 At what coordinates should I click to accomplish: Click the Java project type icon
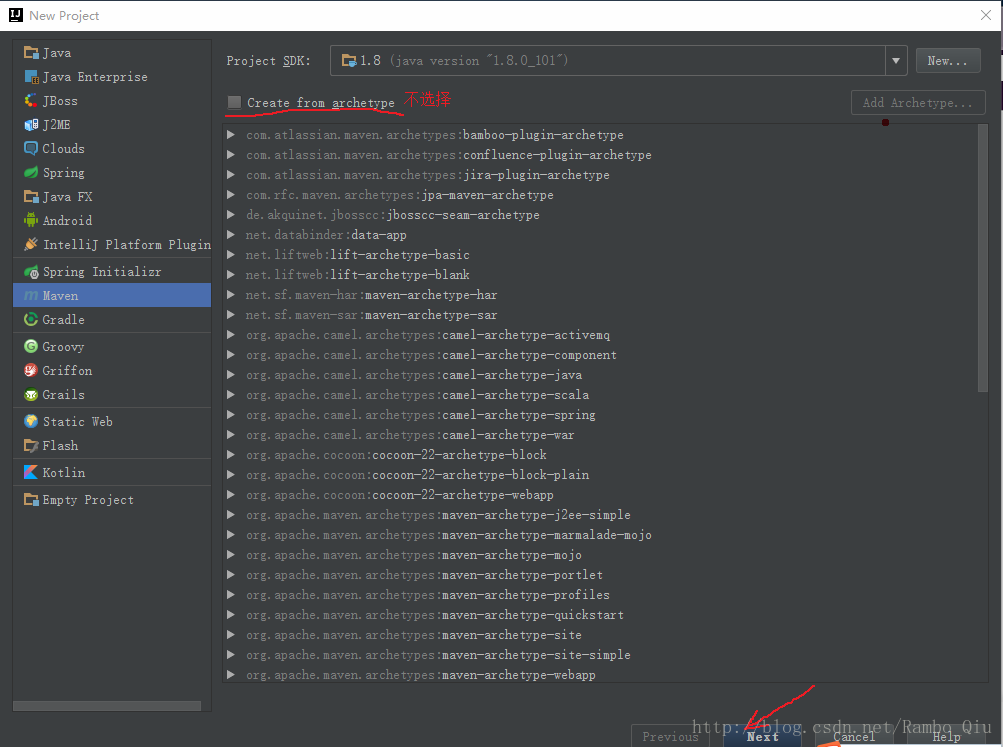tap(31, 52)
